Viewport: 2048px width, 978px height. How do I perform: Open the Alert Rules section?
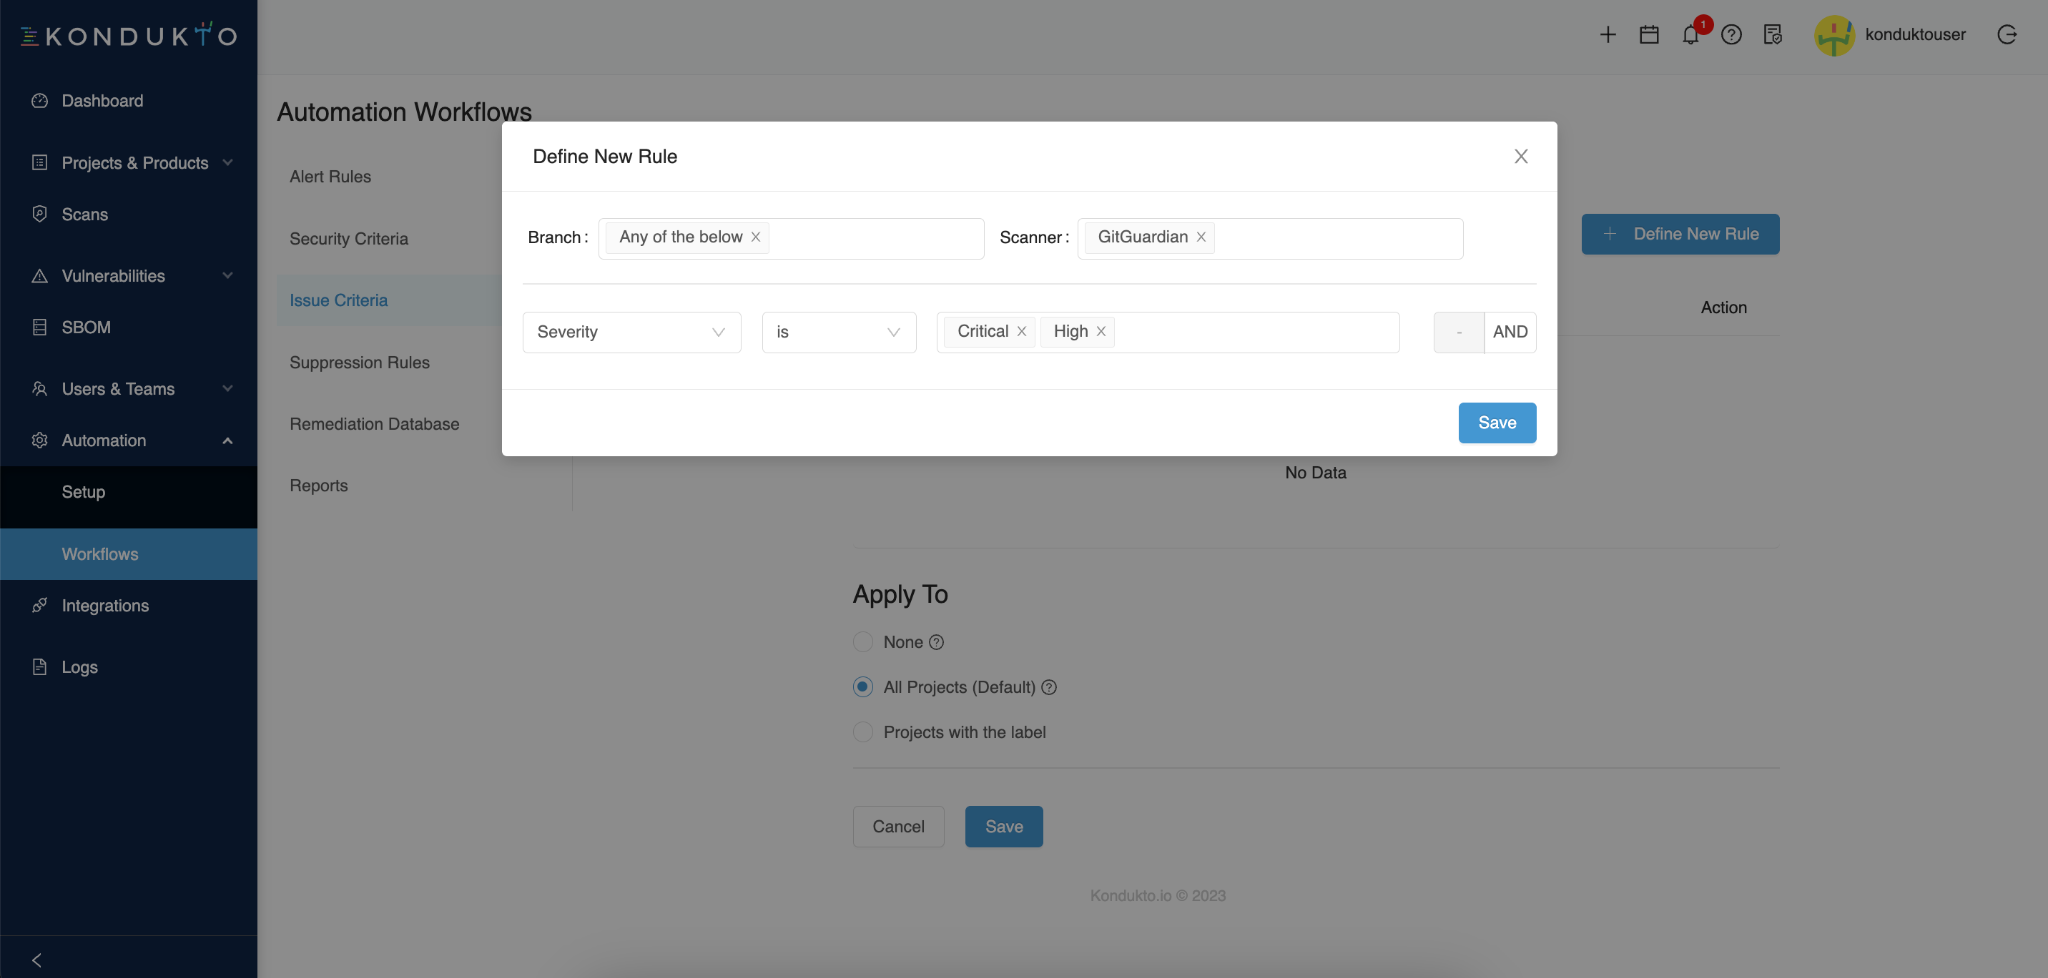330,176
